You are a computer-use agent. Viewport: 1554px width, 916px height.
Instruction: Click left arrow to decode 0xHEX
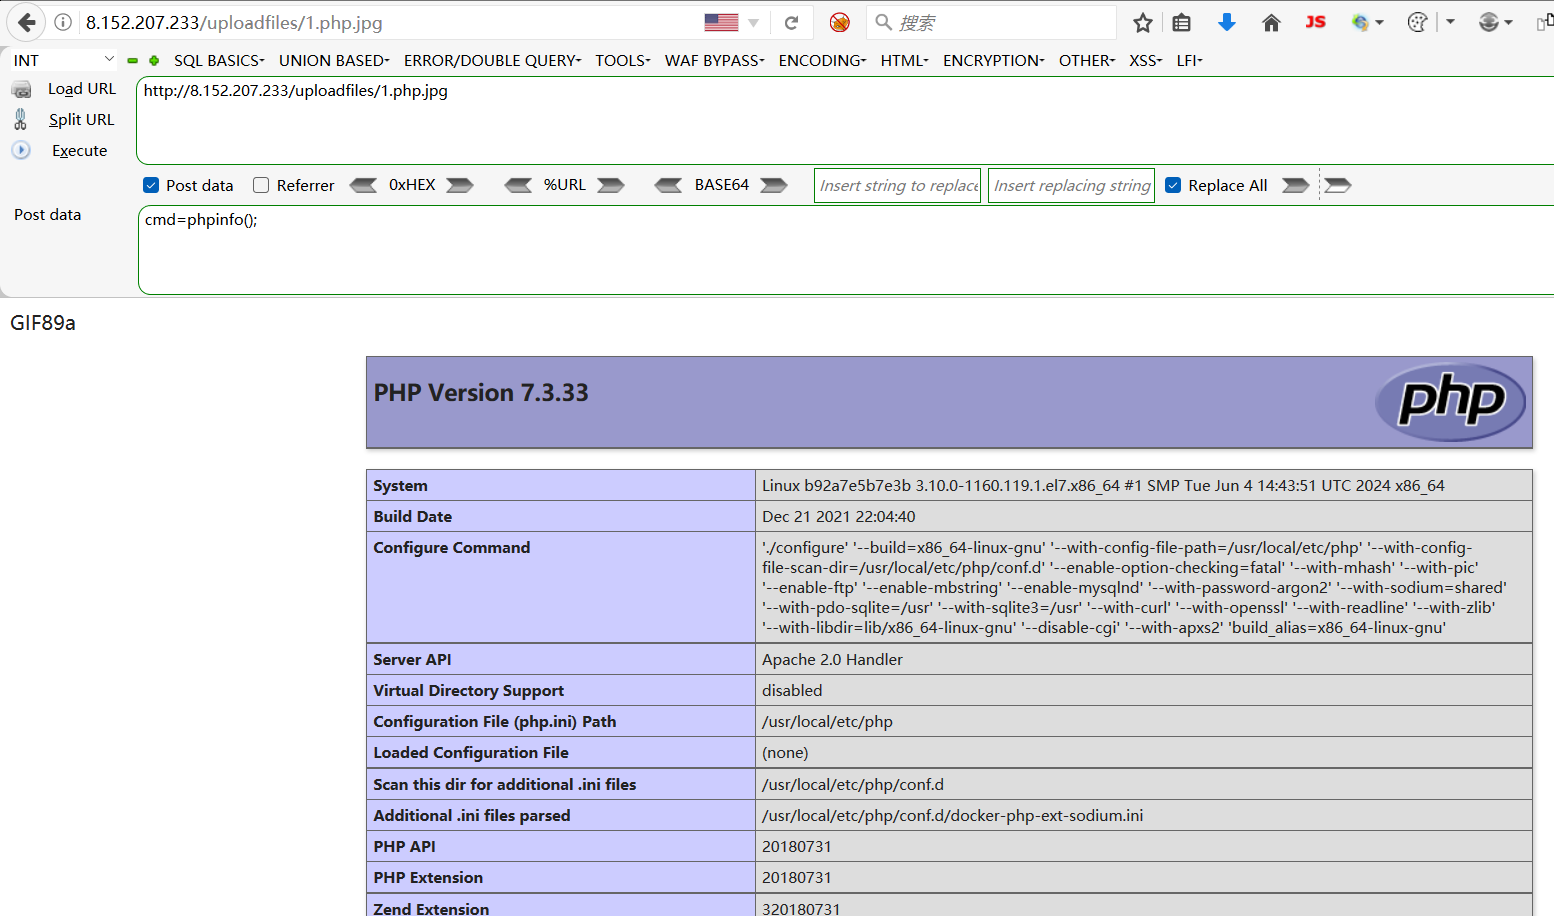(363, 185)
